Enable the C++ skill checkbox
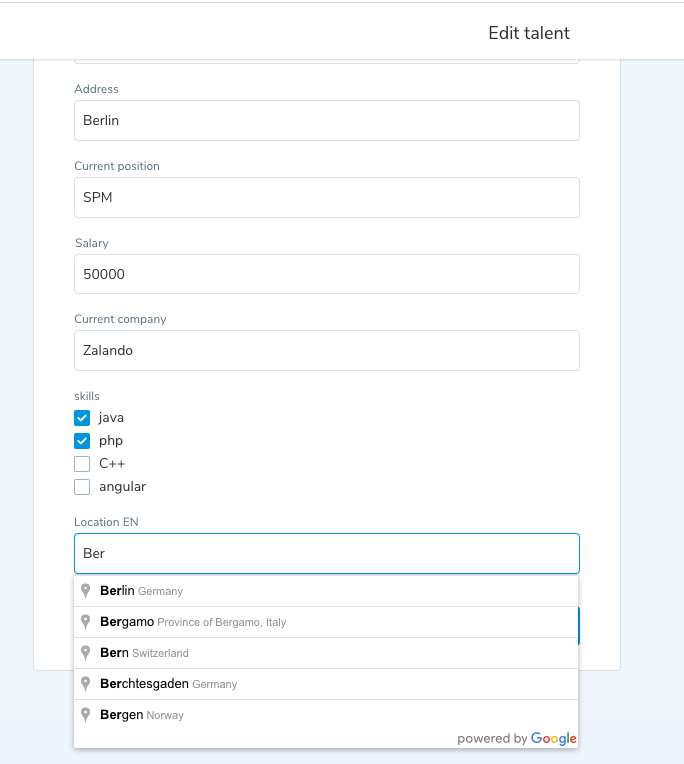This screenshot has width=684, height=764. 83,464
